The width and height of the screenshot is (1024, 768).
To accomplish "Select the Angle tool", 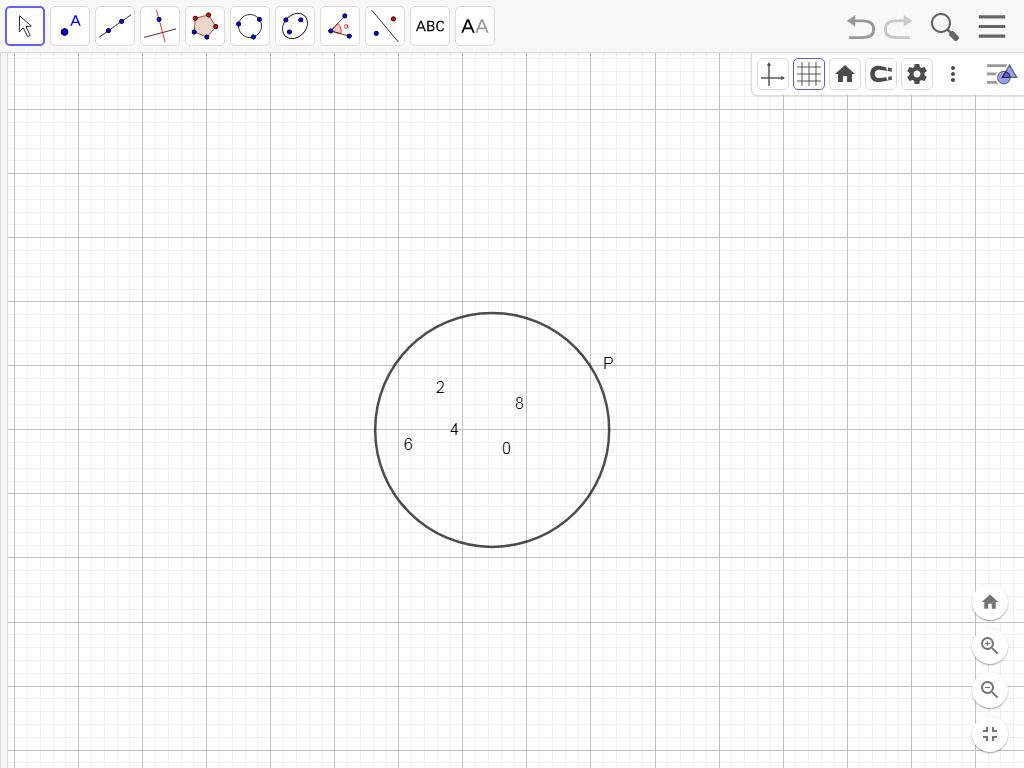I will pyautogui.click(x=340, y=26).
